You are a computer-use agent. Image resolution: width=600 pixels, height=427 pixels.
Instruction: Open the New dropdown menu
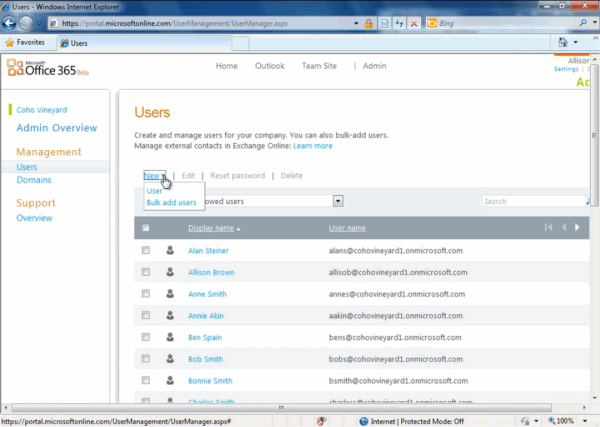coord(154,176)
